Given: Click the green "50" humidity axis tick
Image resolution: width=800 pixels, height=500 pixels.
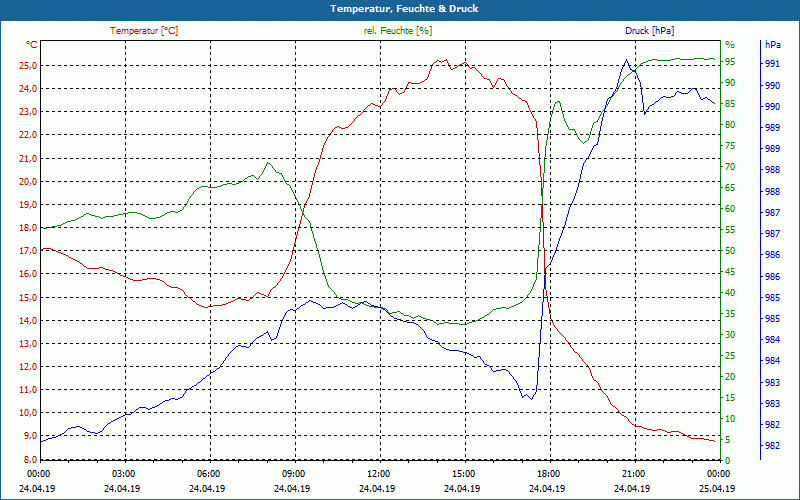Looking at the screenshot, I should click(730, 251).
